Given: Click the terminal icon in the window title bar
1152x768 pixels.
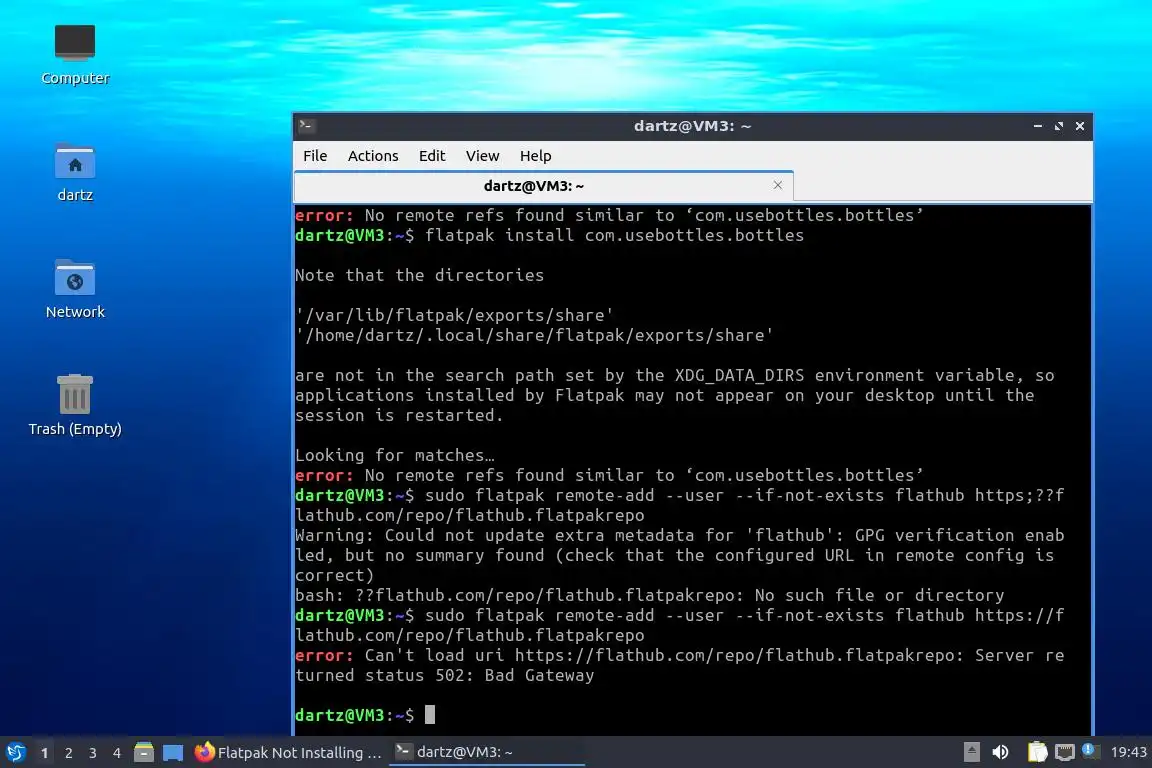Looking at the screenshot, I should (307, 126).
